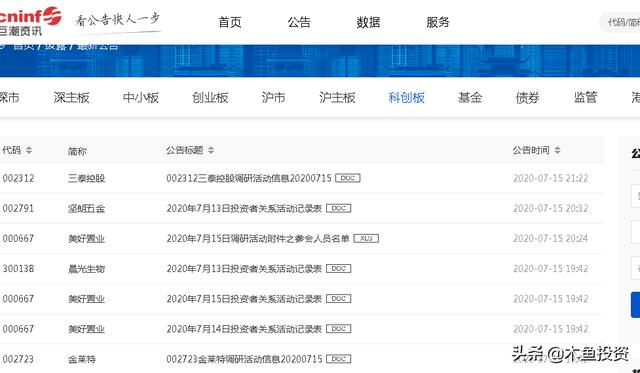Open the 公告 menu in top navigation
Screen dimensions: 640x373
[x=299, y=22]
